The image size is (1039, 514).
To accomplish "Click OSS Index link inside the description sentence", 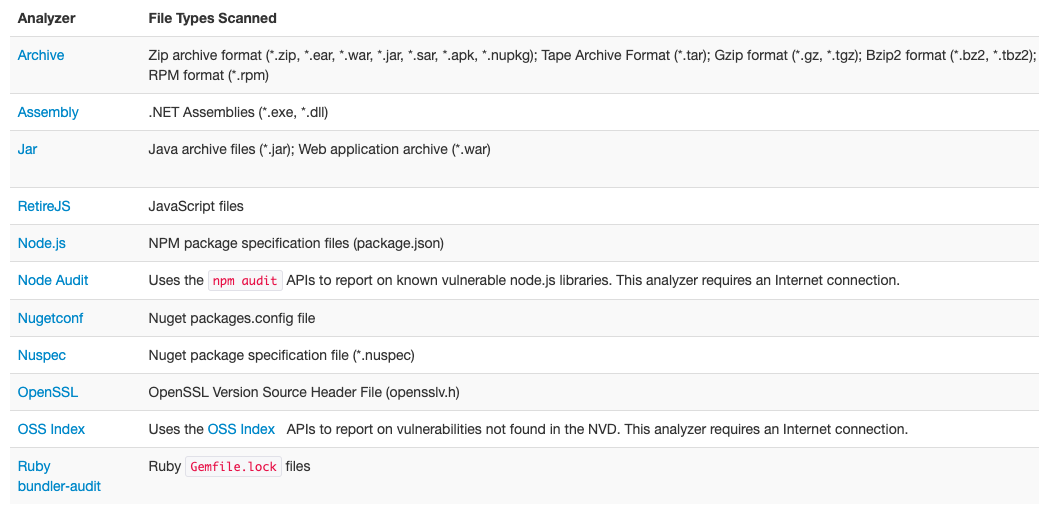I will (241, 429).
